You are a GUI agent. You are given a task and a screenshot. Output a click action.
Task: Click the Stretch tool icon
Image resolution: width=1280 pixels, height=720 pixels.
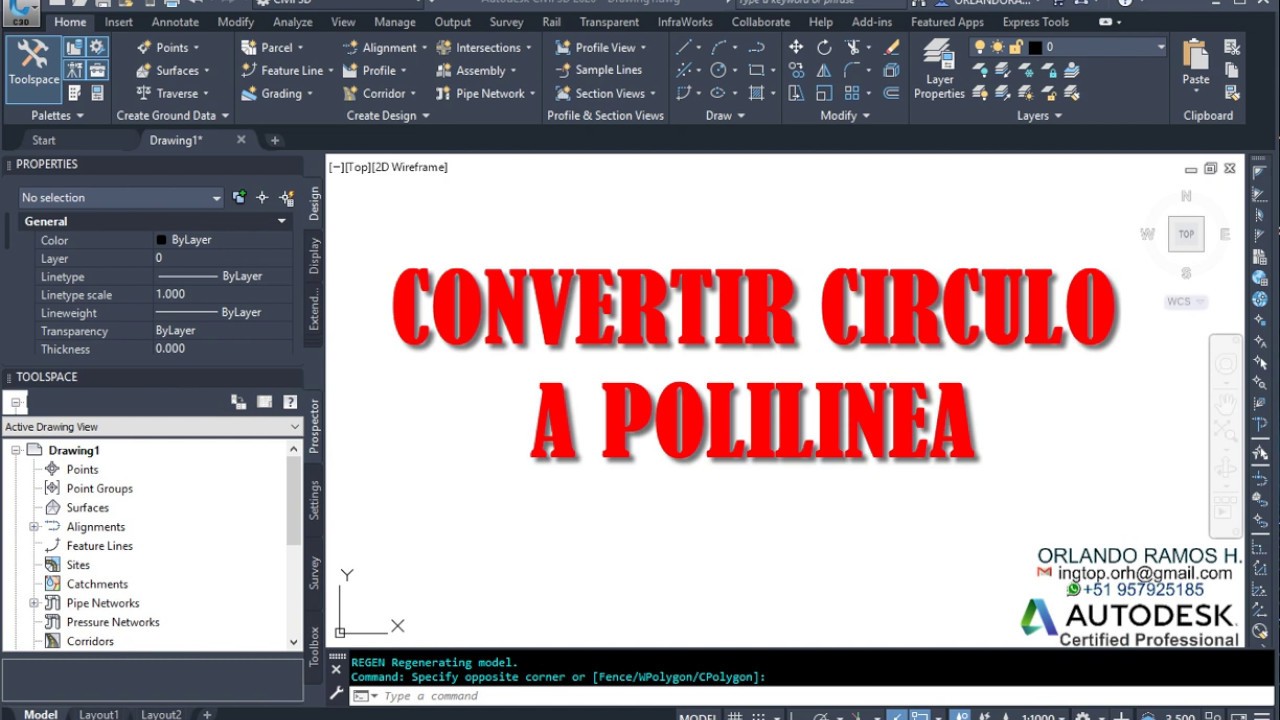pyautogui.click(x=796, y=93)
